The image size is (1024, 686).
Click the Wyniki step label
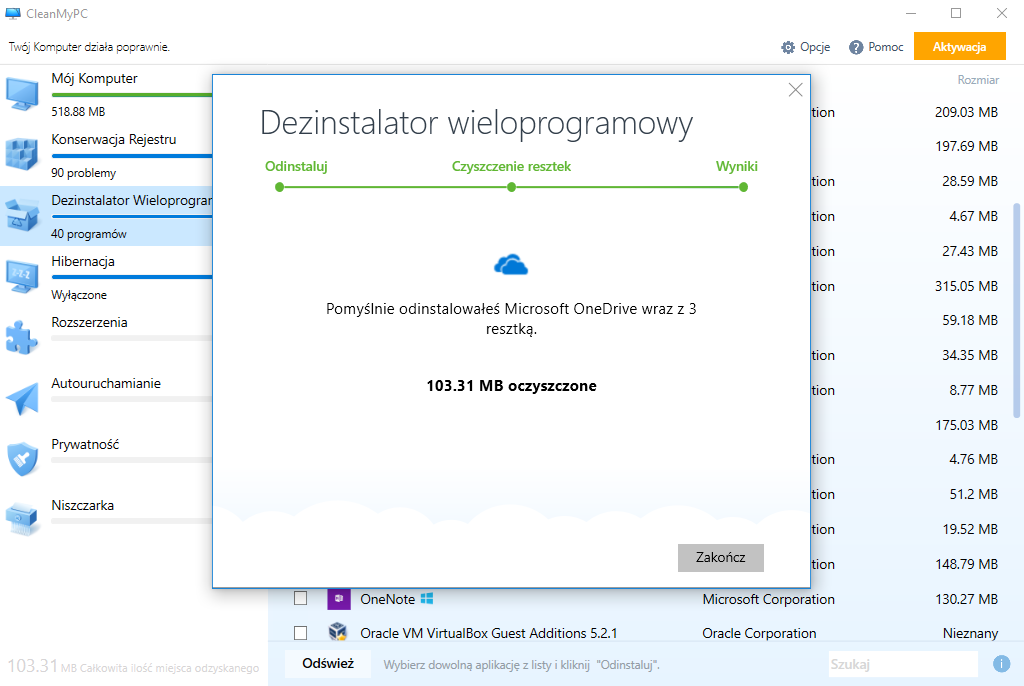pyautogui.click(x=737, y=167)
